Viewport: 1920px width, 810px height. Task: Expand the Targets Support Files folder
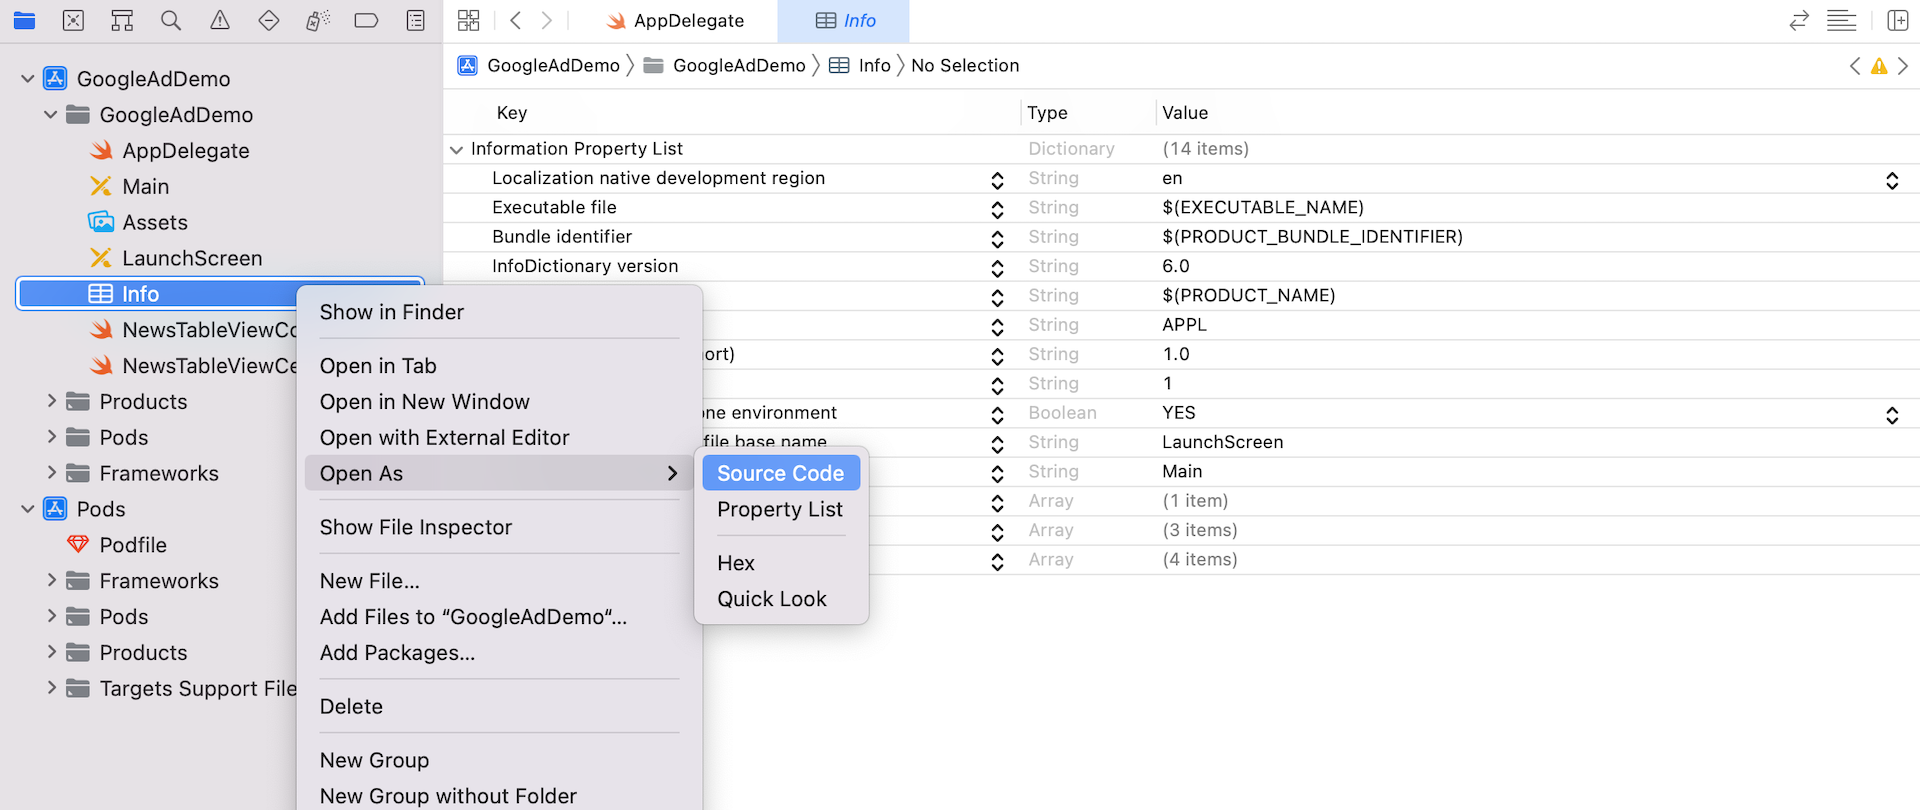pos(52,688)
